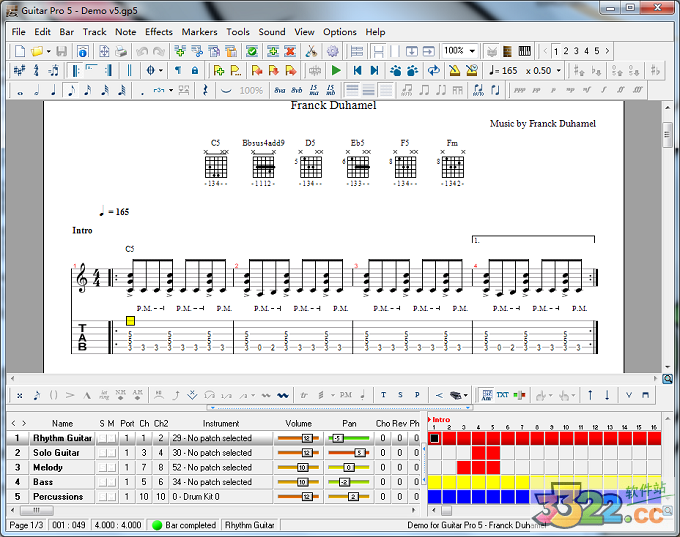Click the insert marker flag with plus icon
This screenshot has width=680, height=537.
[x=219, y=70]
